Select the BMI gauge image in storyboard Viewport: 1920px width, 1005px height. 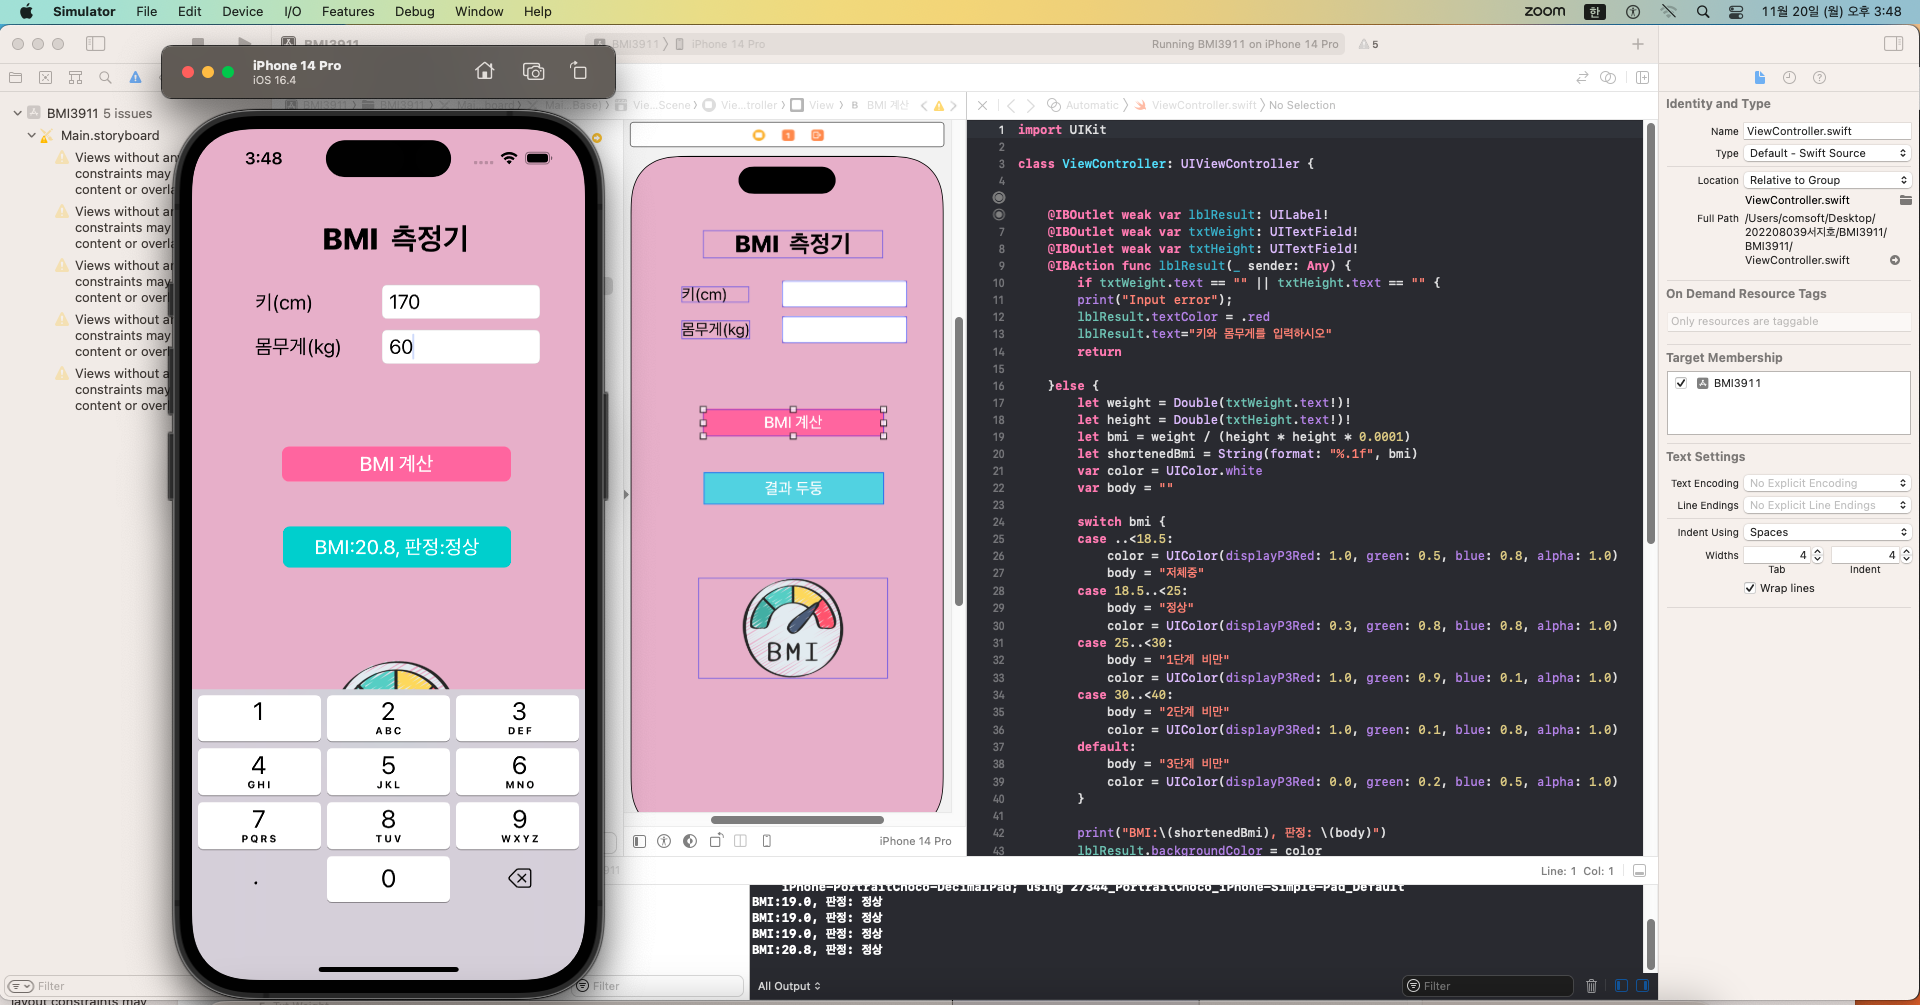793,628
